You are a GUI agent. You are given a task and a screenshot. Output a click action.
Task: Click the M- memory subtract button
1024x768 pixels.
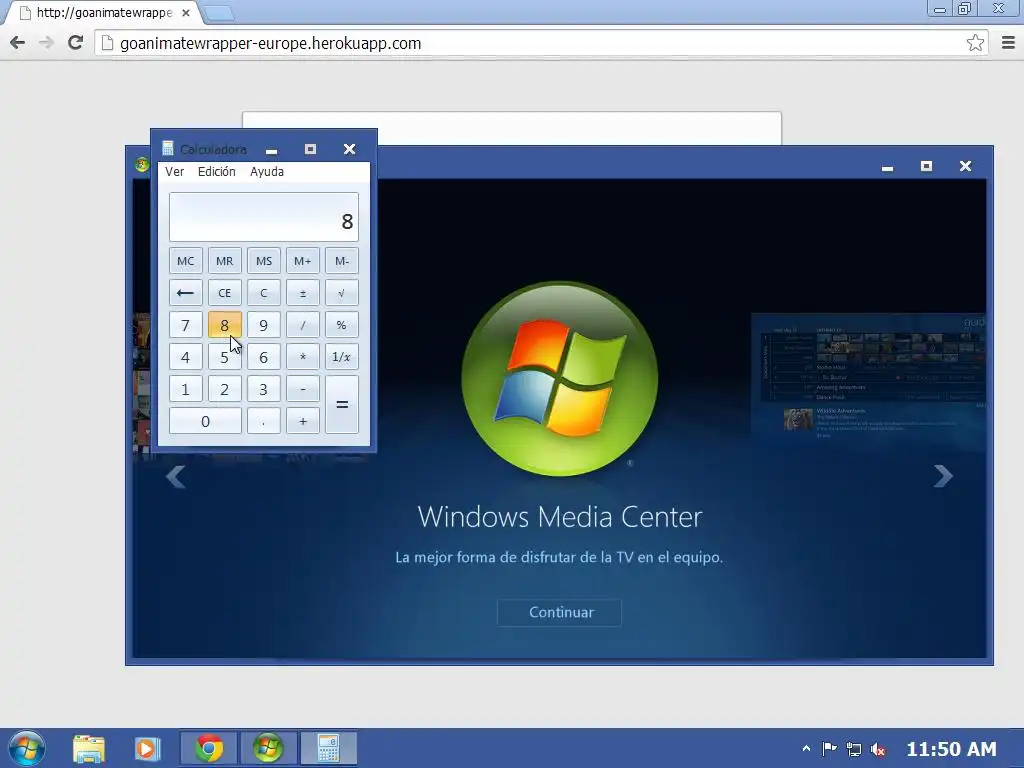[x=342, y=261]
